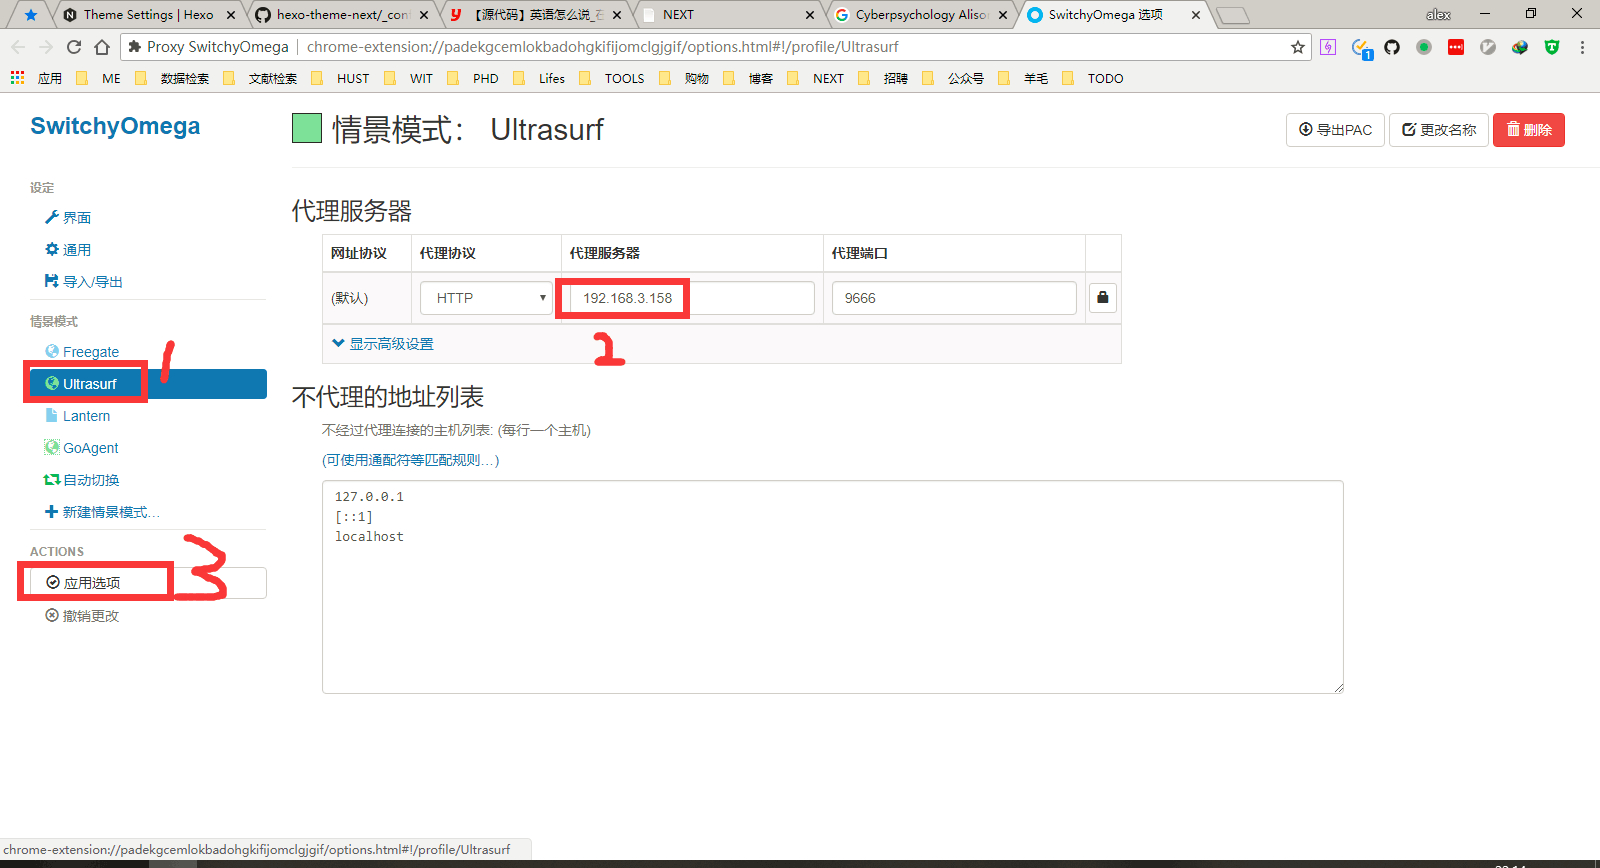1600x868 pixels.
Task: Open the 文献检索 bookmark folder
Action: [x=260, y=78]
